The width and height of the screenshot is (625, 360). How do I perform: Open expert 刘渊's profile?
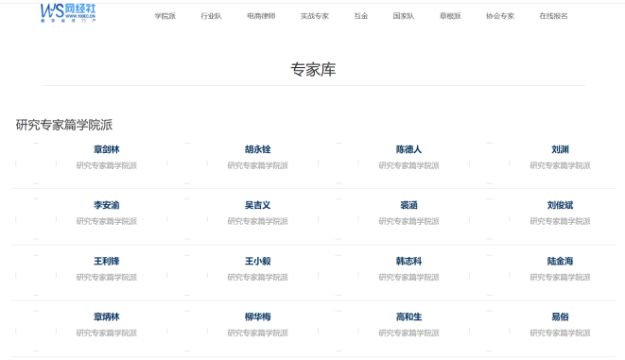[x=560, y=150]
